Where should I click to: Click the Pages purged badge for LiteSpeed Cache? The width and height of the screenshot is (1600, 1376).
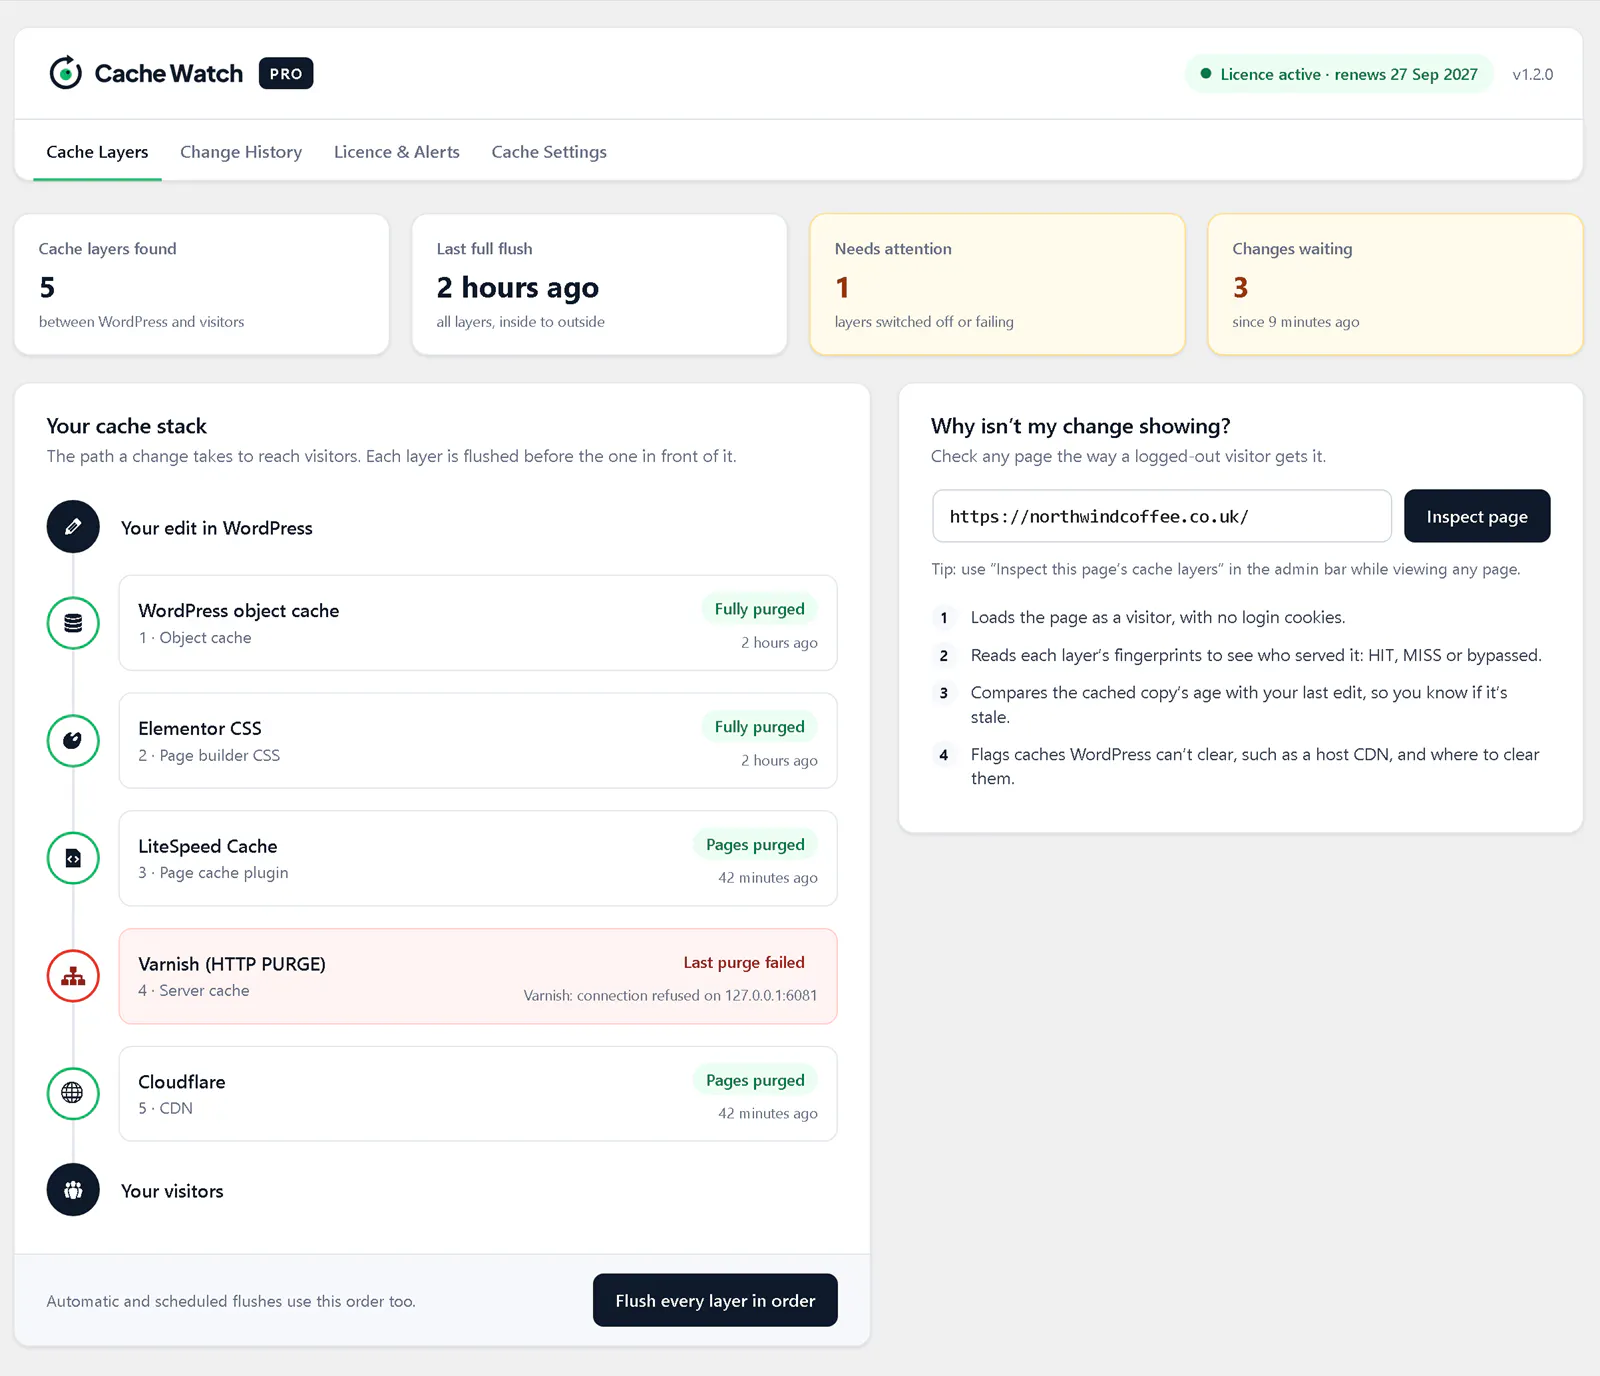[755, 845]
